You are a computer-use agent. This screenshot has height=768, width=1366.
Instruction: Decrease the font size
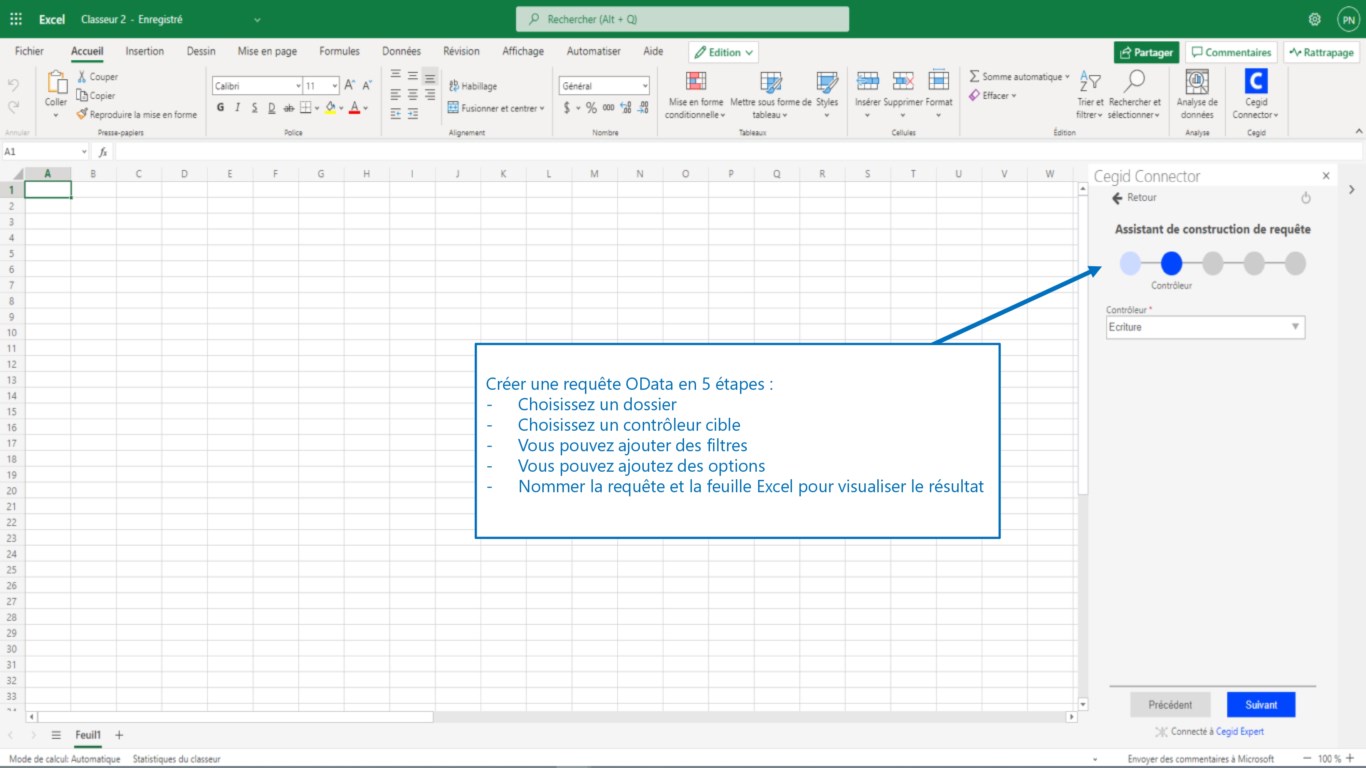(367, 86)
